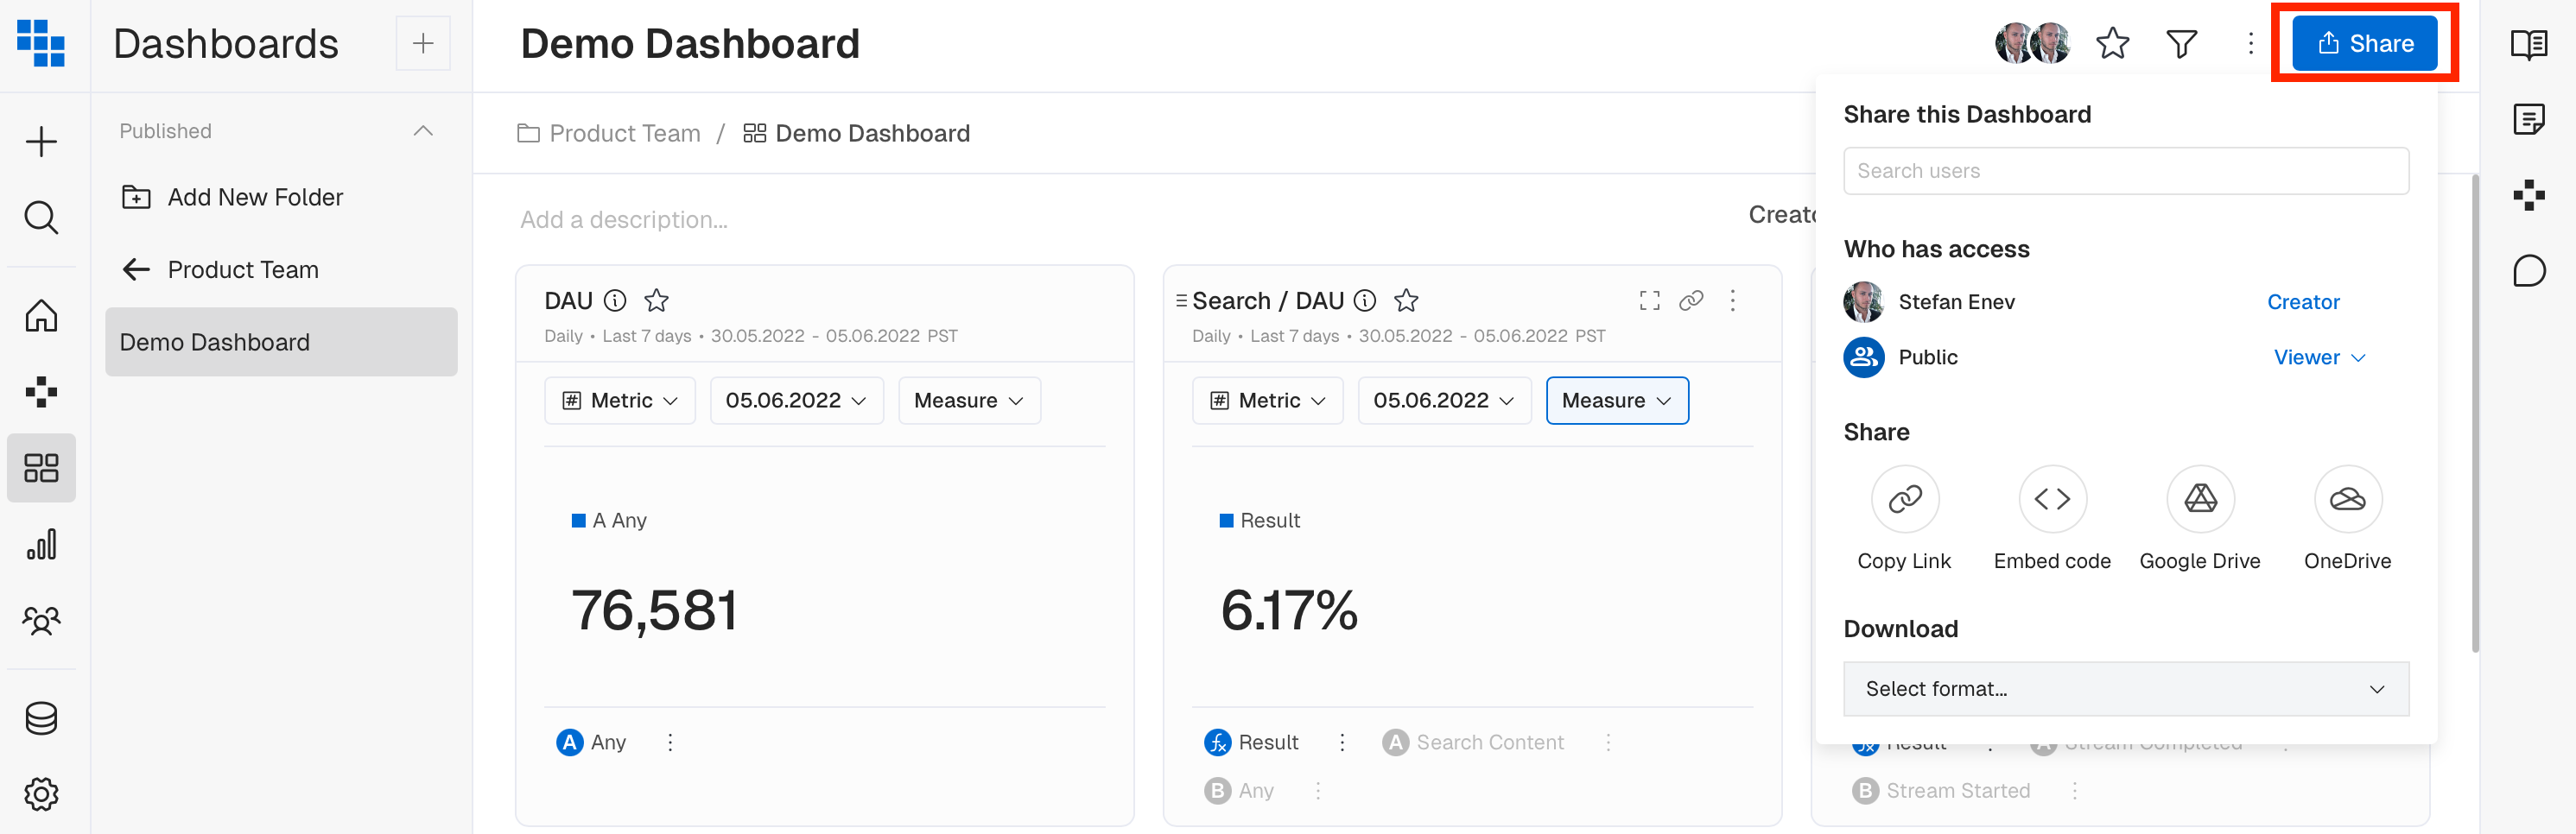Open Metric dropdown in Search / DAU card
2576x834 pixels.
pyautogui.click(x=1268, y=400)
